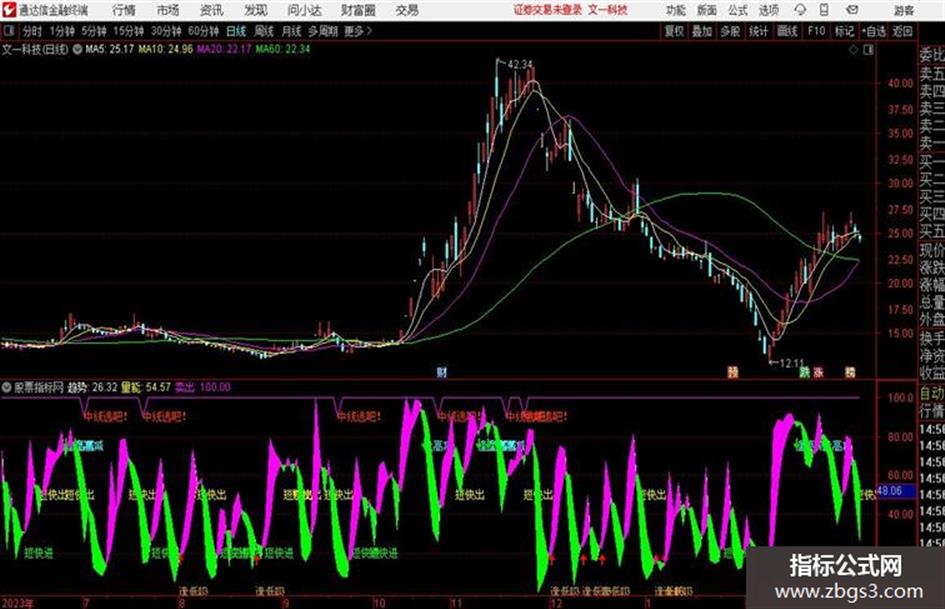Viewport: 945px width, 609px height.
Task: Switch to 30分钟 period tab
Action: (166, 31)
